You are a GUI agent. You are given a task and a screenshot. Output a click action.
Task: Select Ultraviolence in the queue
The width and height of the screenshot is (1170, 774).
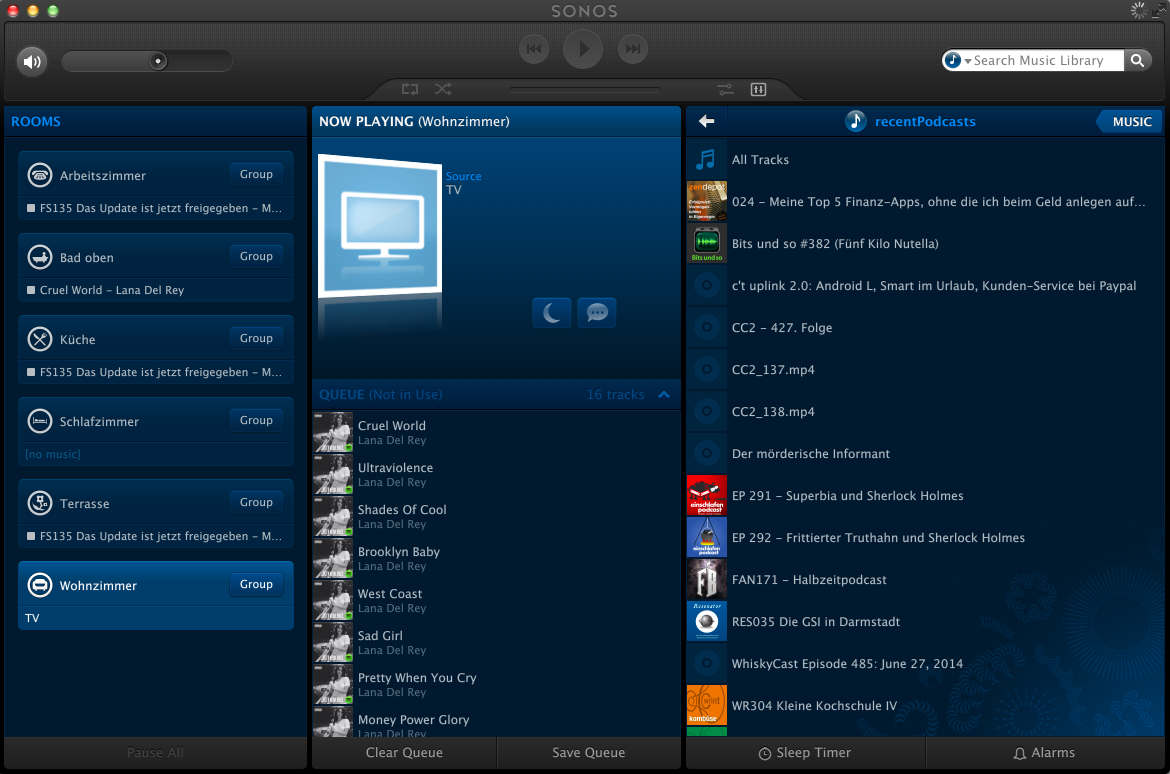496,474
